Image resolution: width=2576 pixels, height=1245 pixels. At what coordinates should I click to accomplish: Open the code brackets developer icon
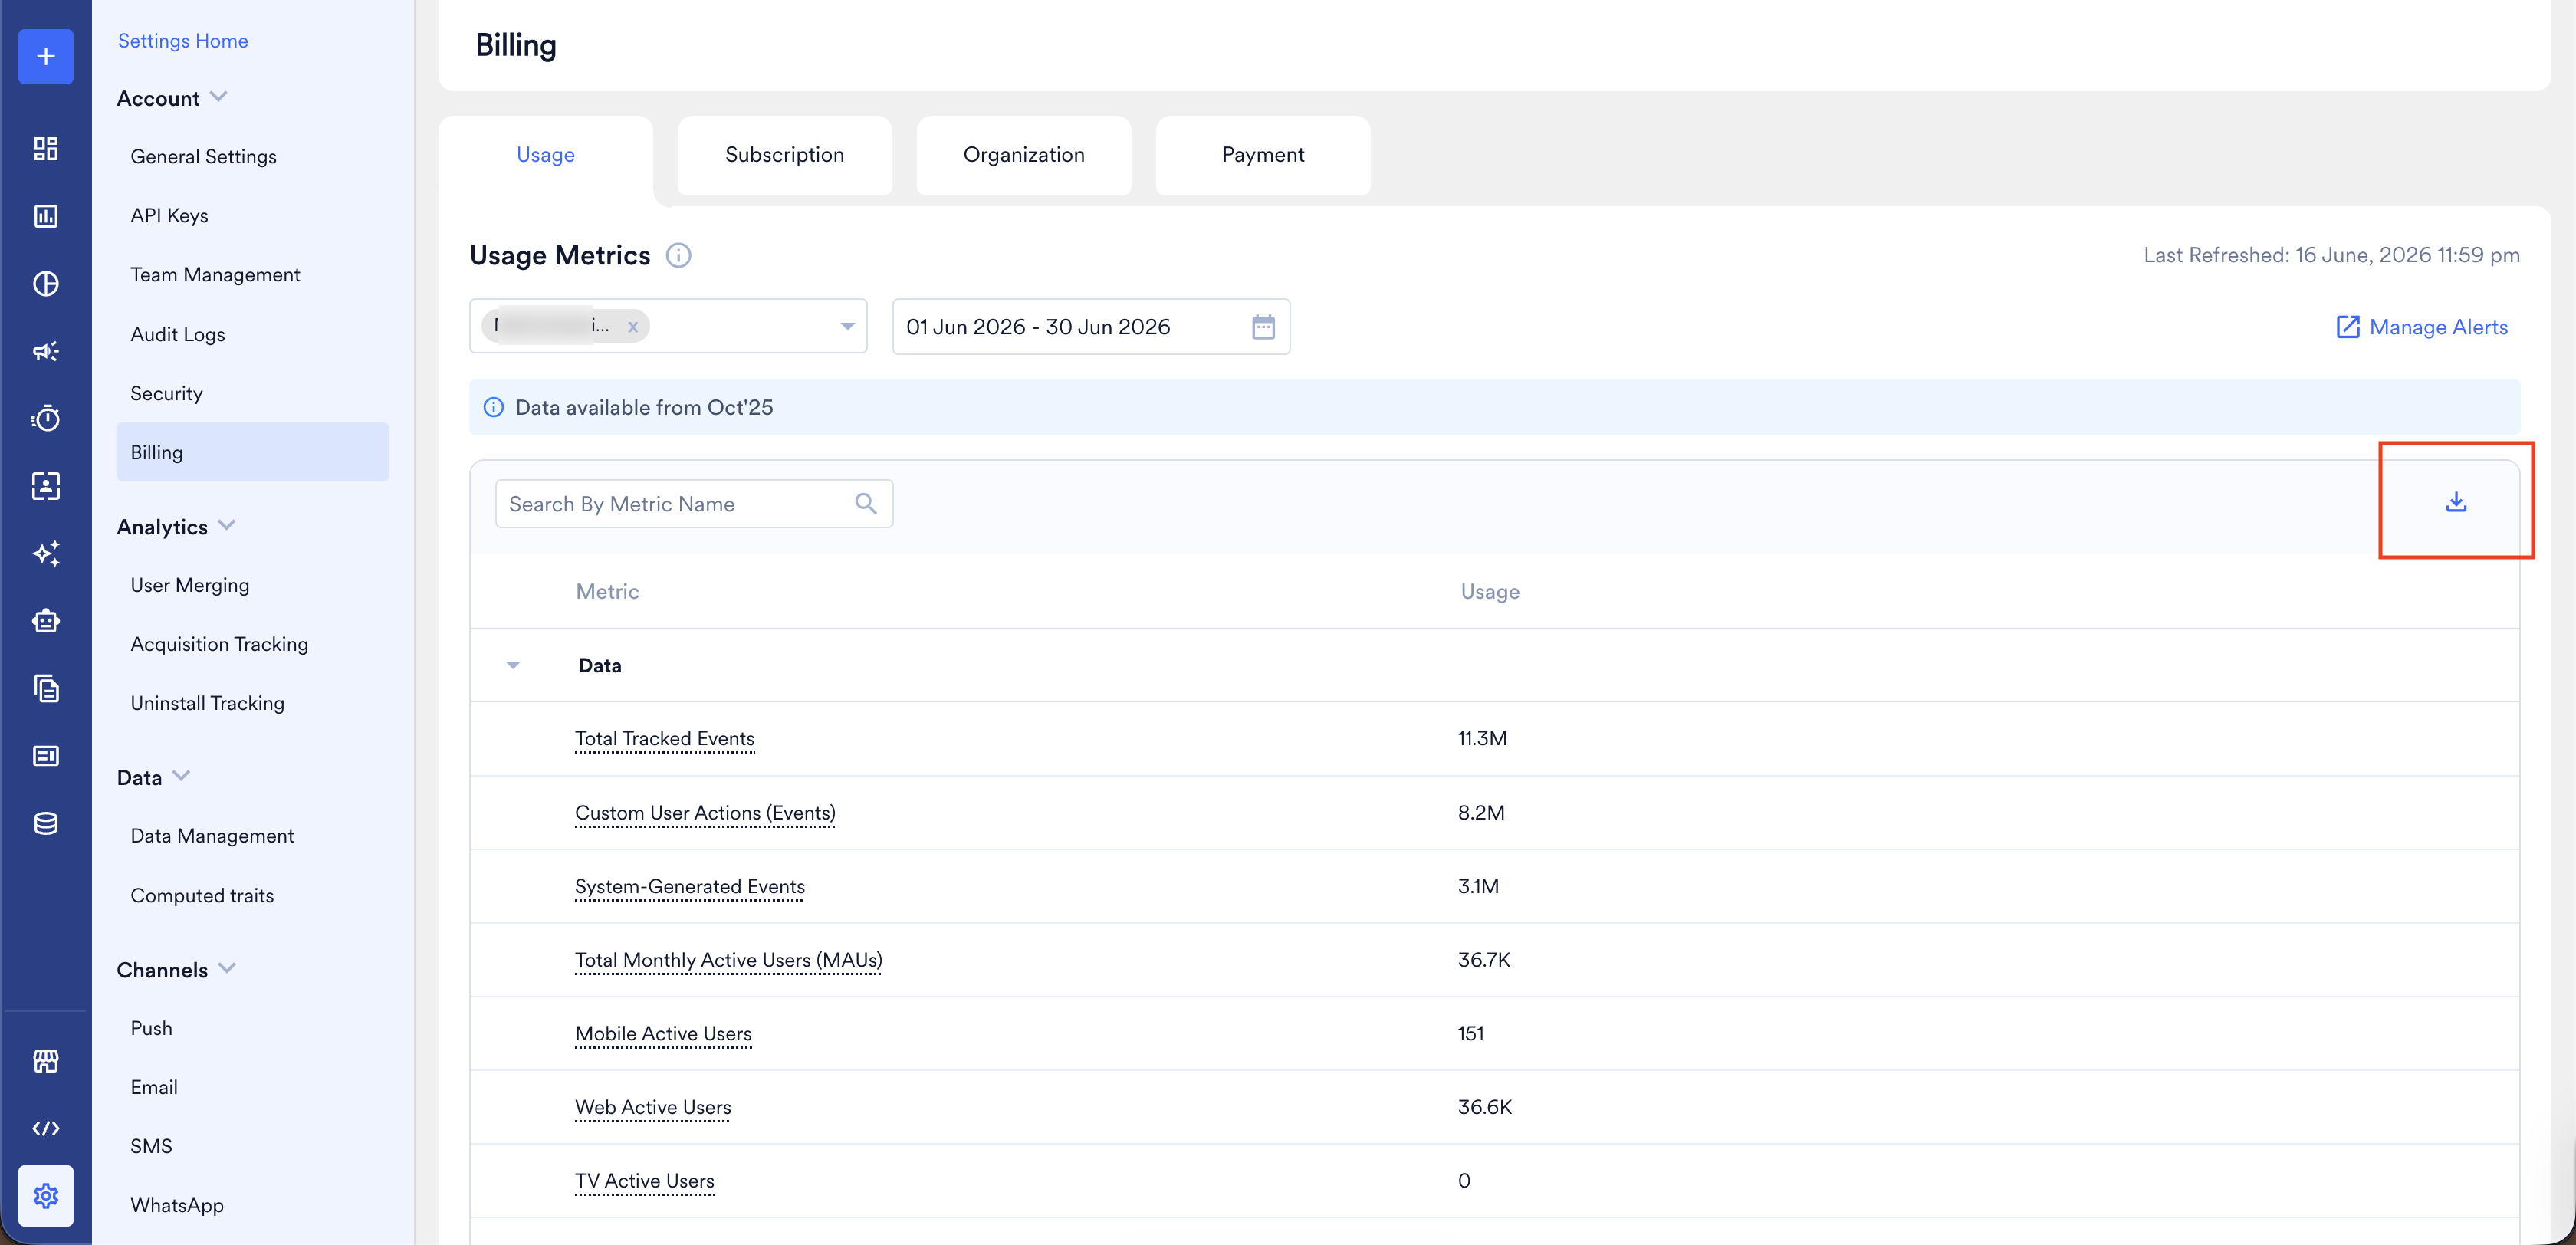pos(46,1128)
